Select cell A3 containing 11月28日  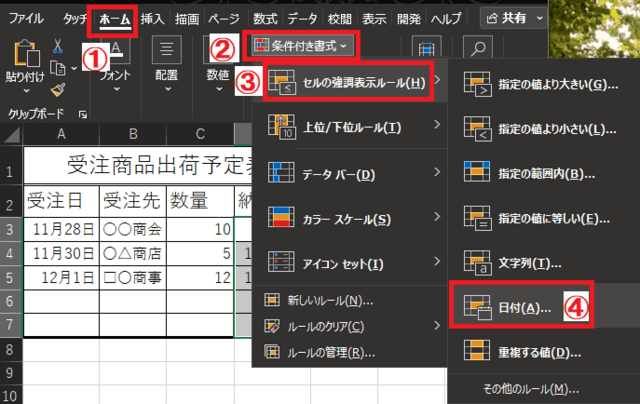62,228
